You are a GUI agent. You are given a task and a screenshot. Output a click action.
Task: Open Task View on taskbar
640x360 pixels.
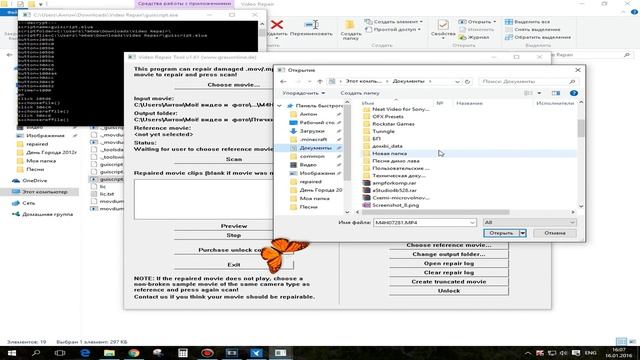click(60, 353)
